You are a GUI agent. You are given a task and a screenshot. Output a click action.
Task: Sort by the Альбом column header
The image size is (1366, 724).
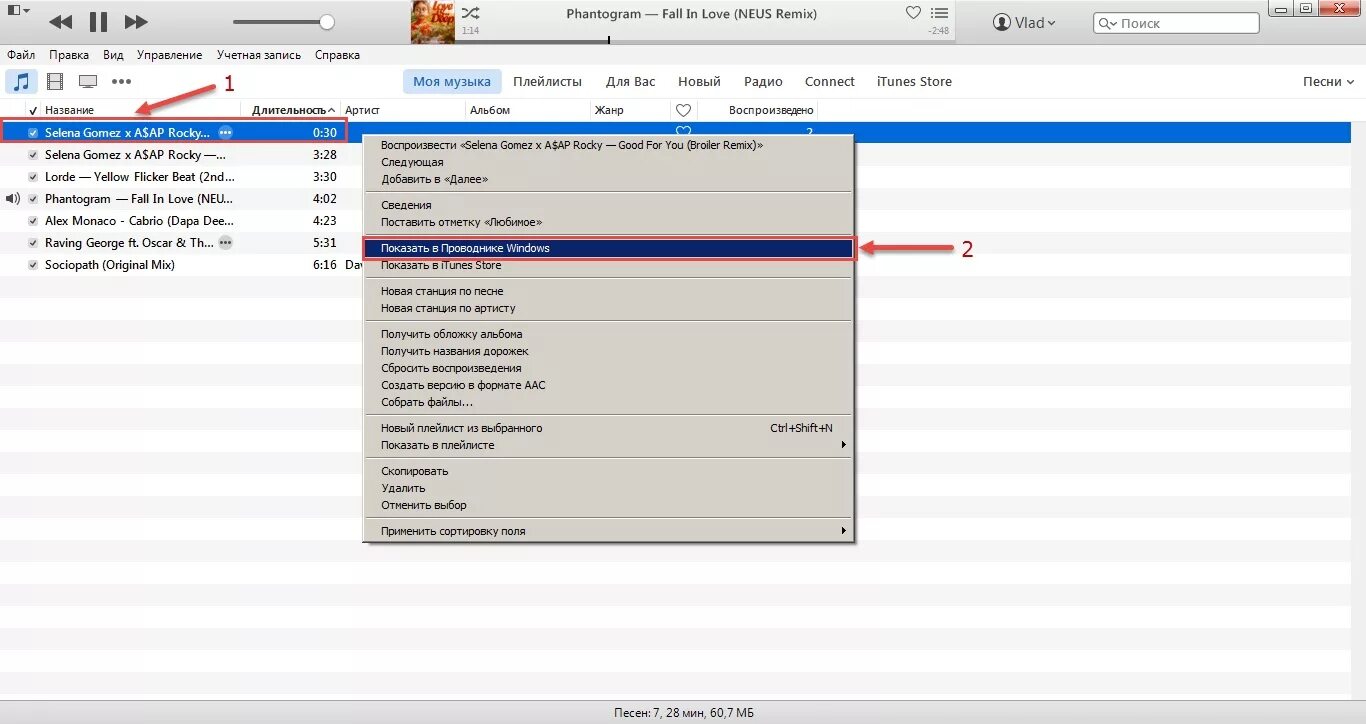490,110
